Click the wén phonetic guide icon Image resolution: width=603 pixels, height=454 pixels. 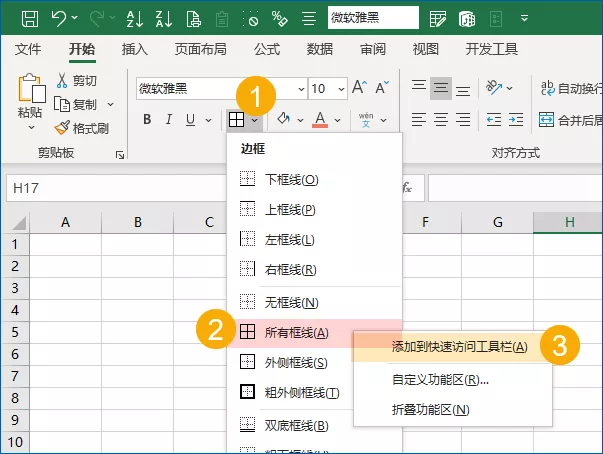(x=366, y=120)
